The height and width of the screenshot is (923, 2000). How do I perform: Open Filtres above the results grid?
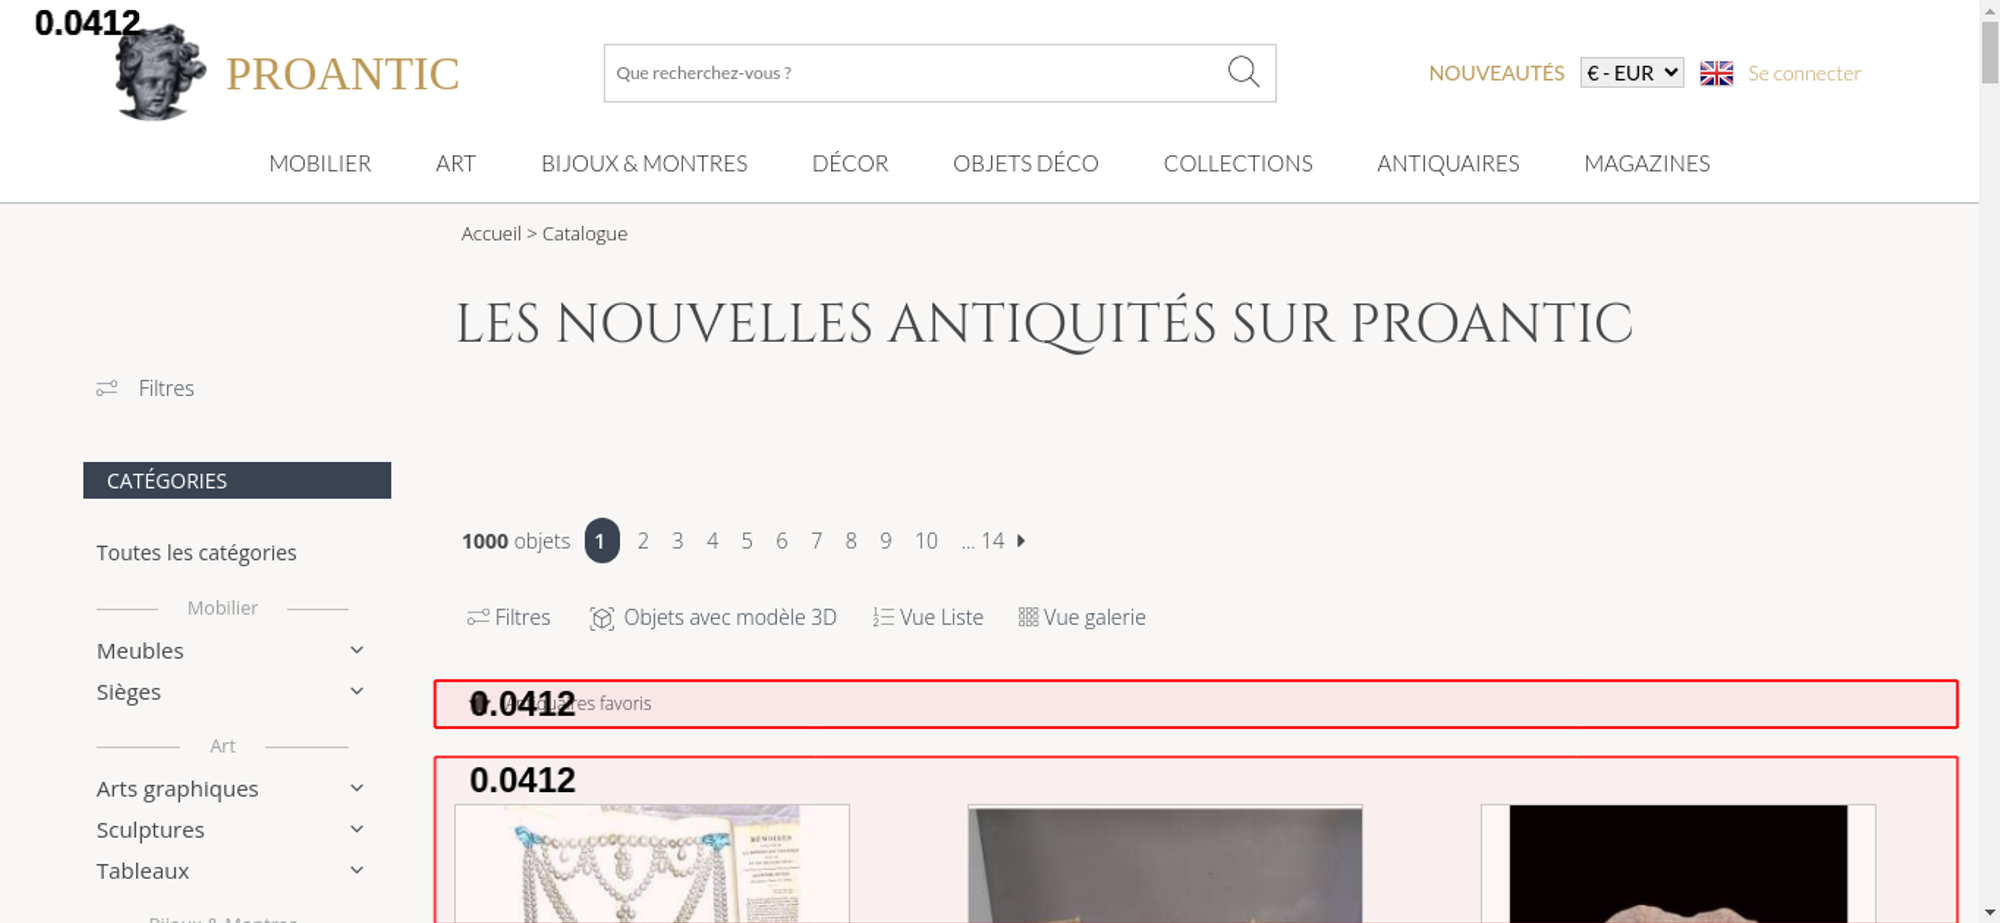508,617
